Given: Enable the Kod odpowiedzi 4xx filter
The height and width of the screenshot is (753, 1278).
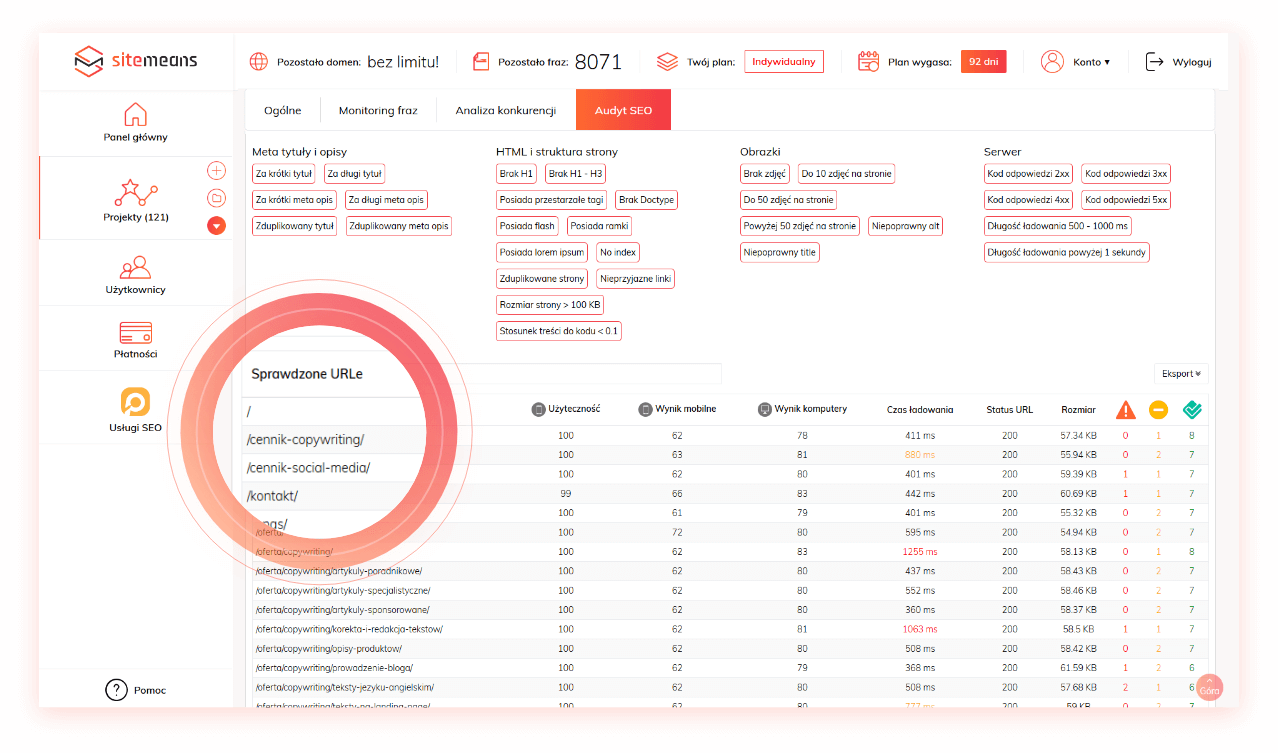Looking at the screenshot, I should [x=1029, y=200].
